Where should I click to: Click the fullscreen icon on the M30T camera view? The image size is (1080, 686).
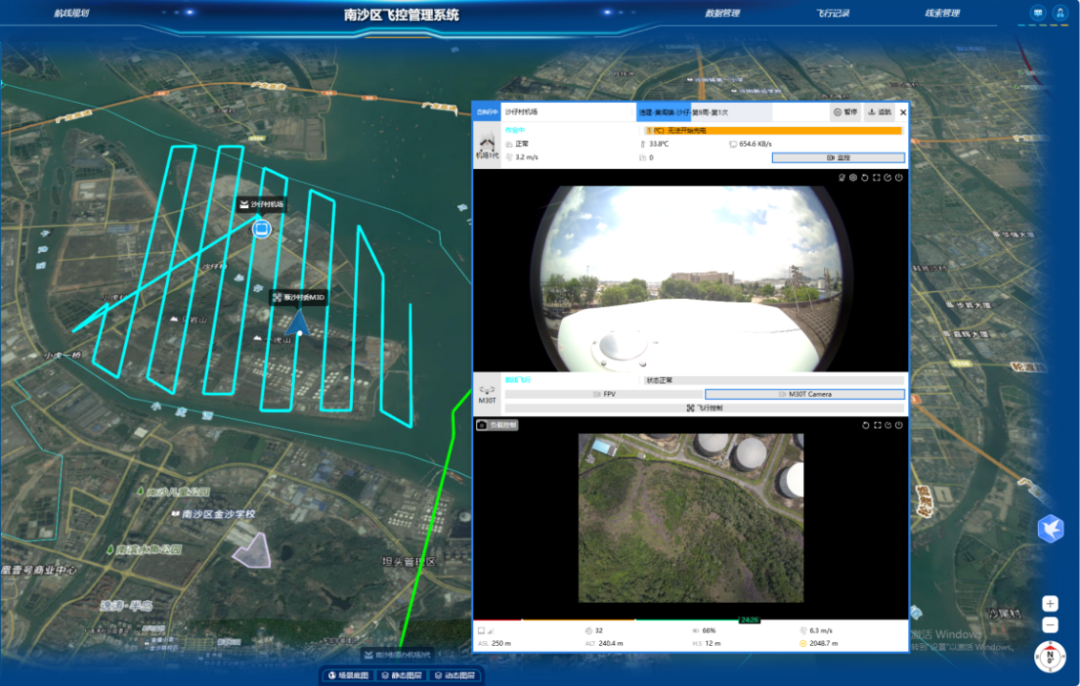pos(877,425)
